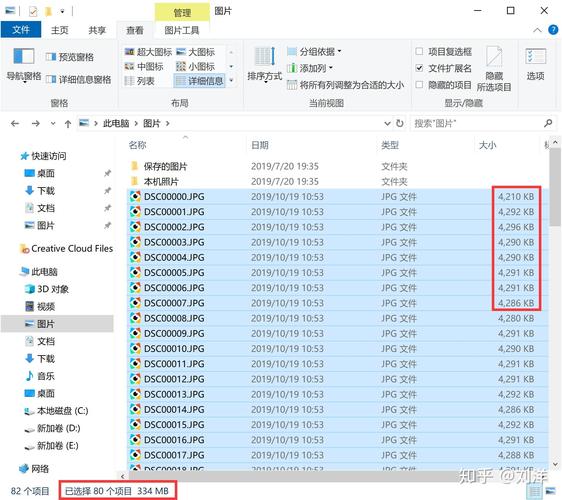
Task: Select Quick access (快速访问) in sidebar
Action: (x=43, y=156)
